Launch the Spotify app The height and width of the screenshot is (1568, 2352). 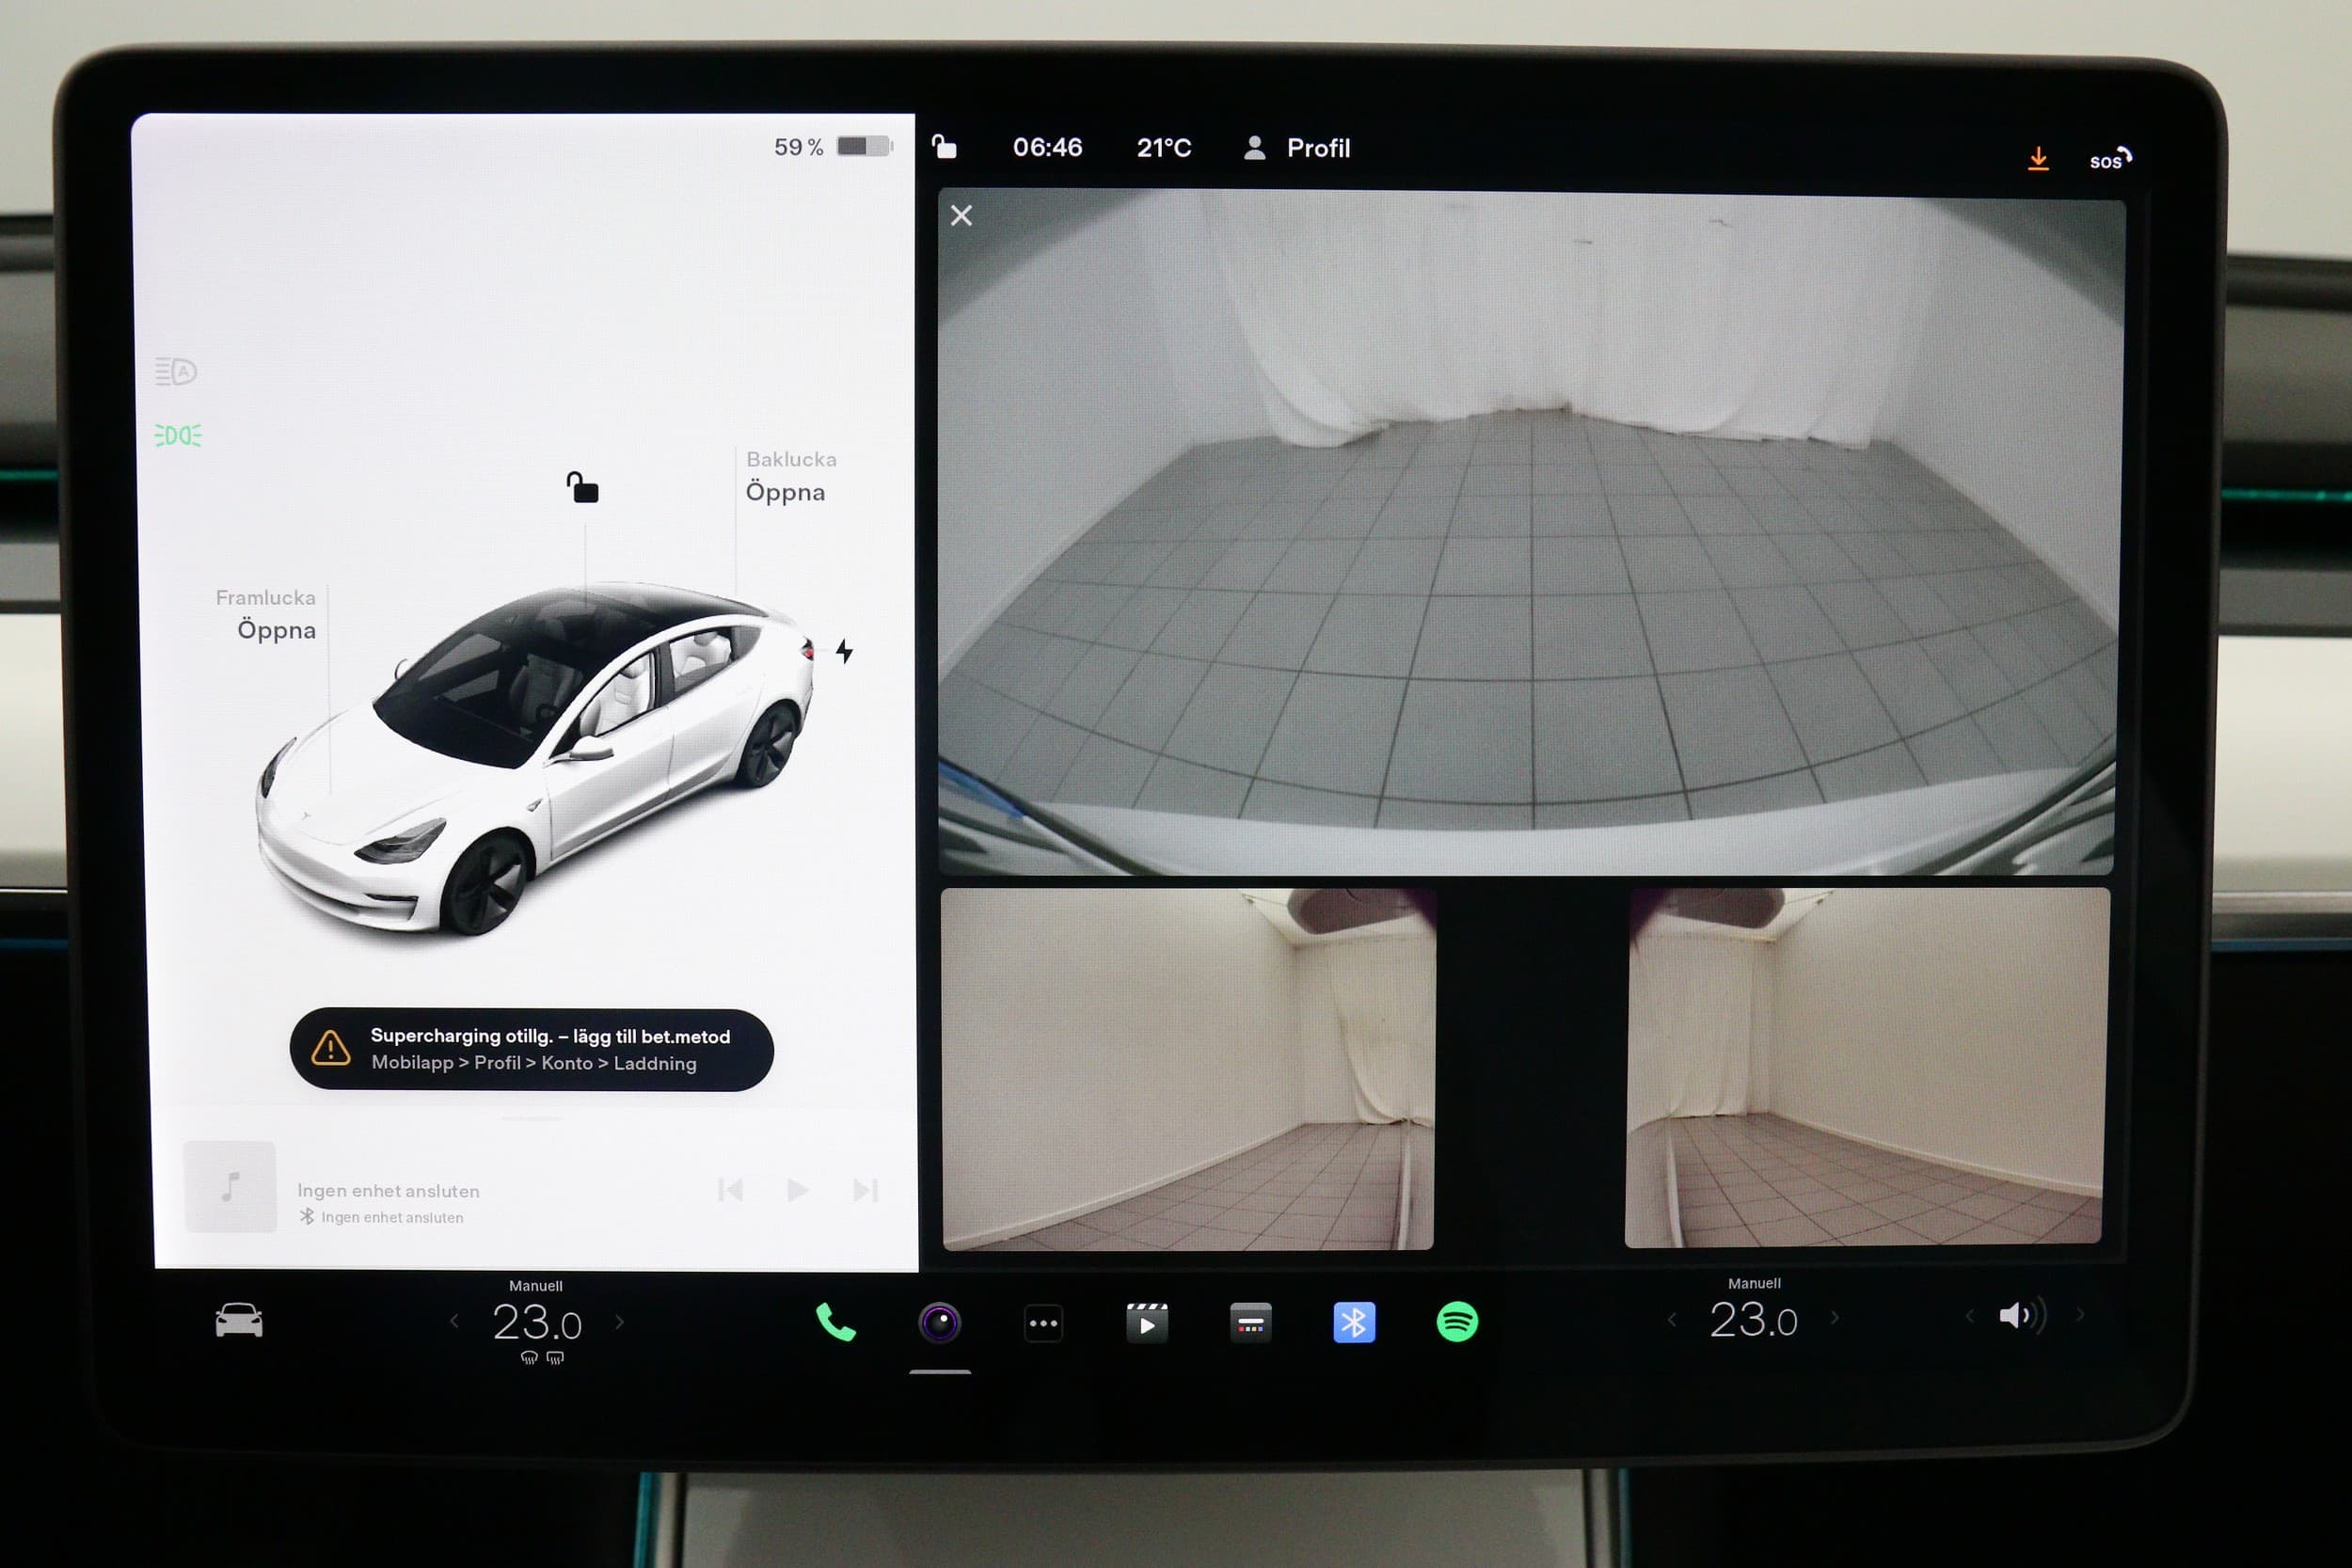pyautogui.click(x=1457, y=1321)
